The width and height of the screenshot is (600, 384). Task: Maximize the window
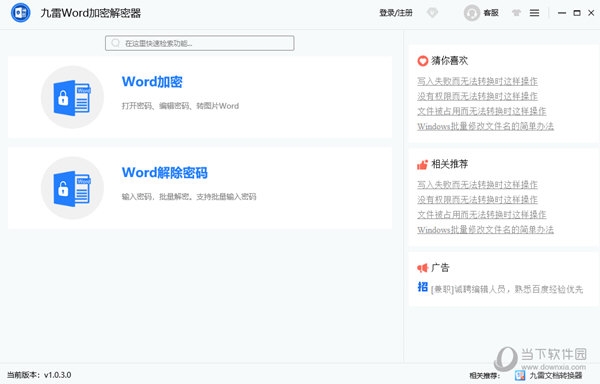coord(577,13)
